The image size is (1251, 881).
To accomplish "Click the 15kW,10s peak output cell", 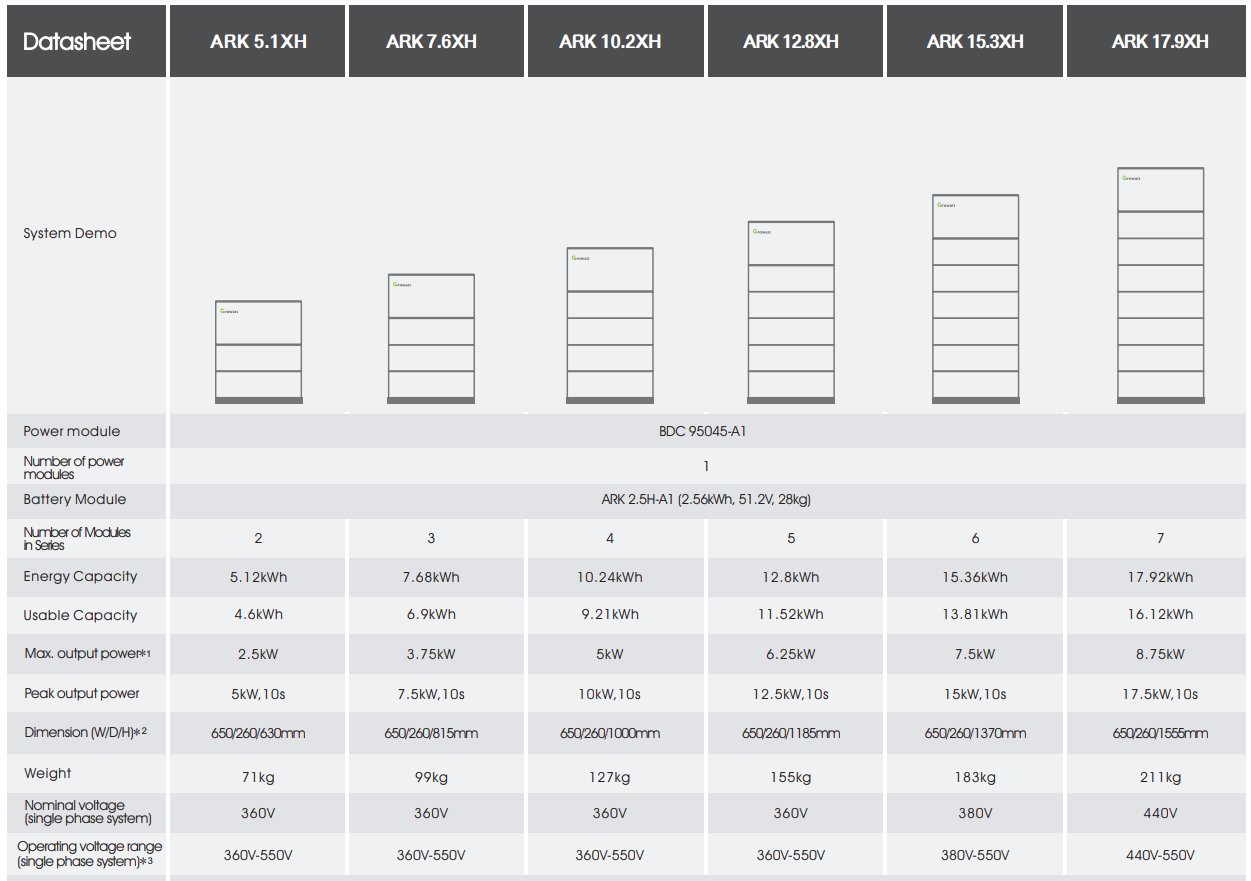I will [x=975, y=694].
